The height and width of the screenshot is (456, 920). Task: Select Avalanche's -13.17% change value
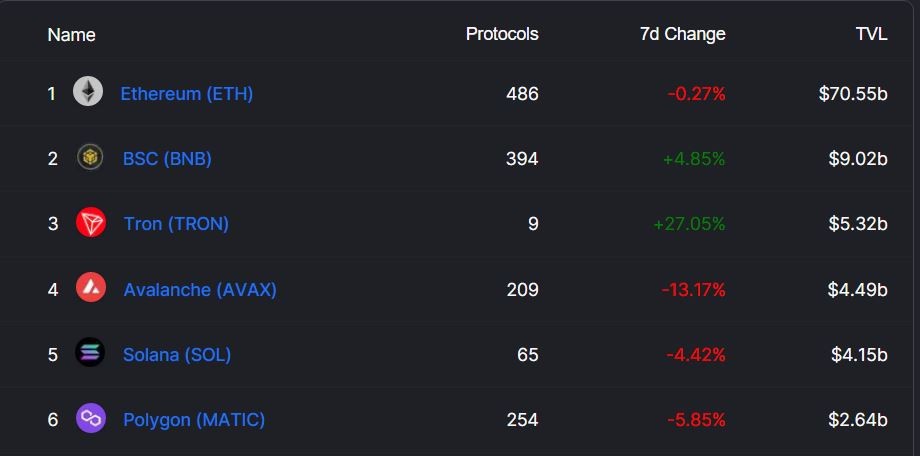tap(694, 290)
